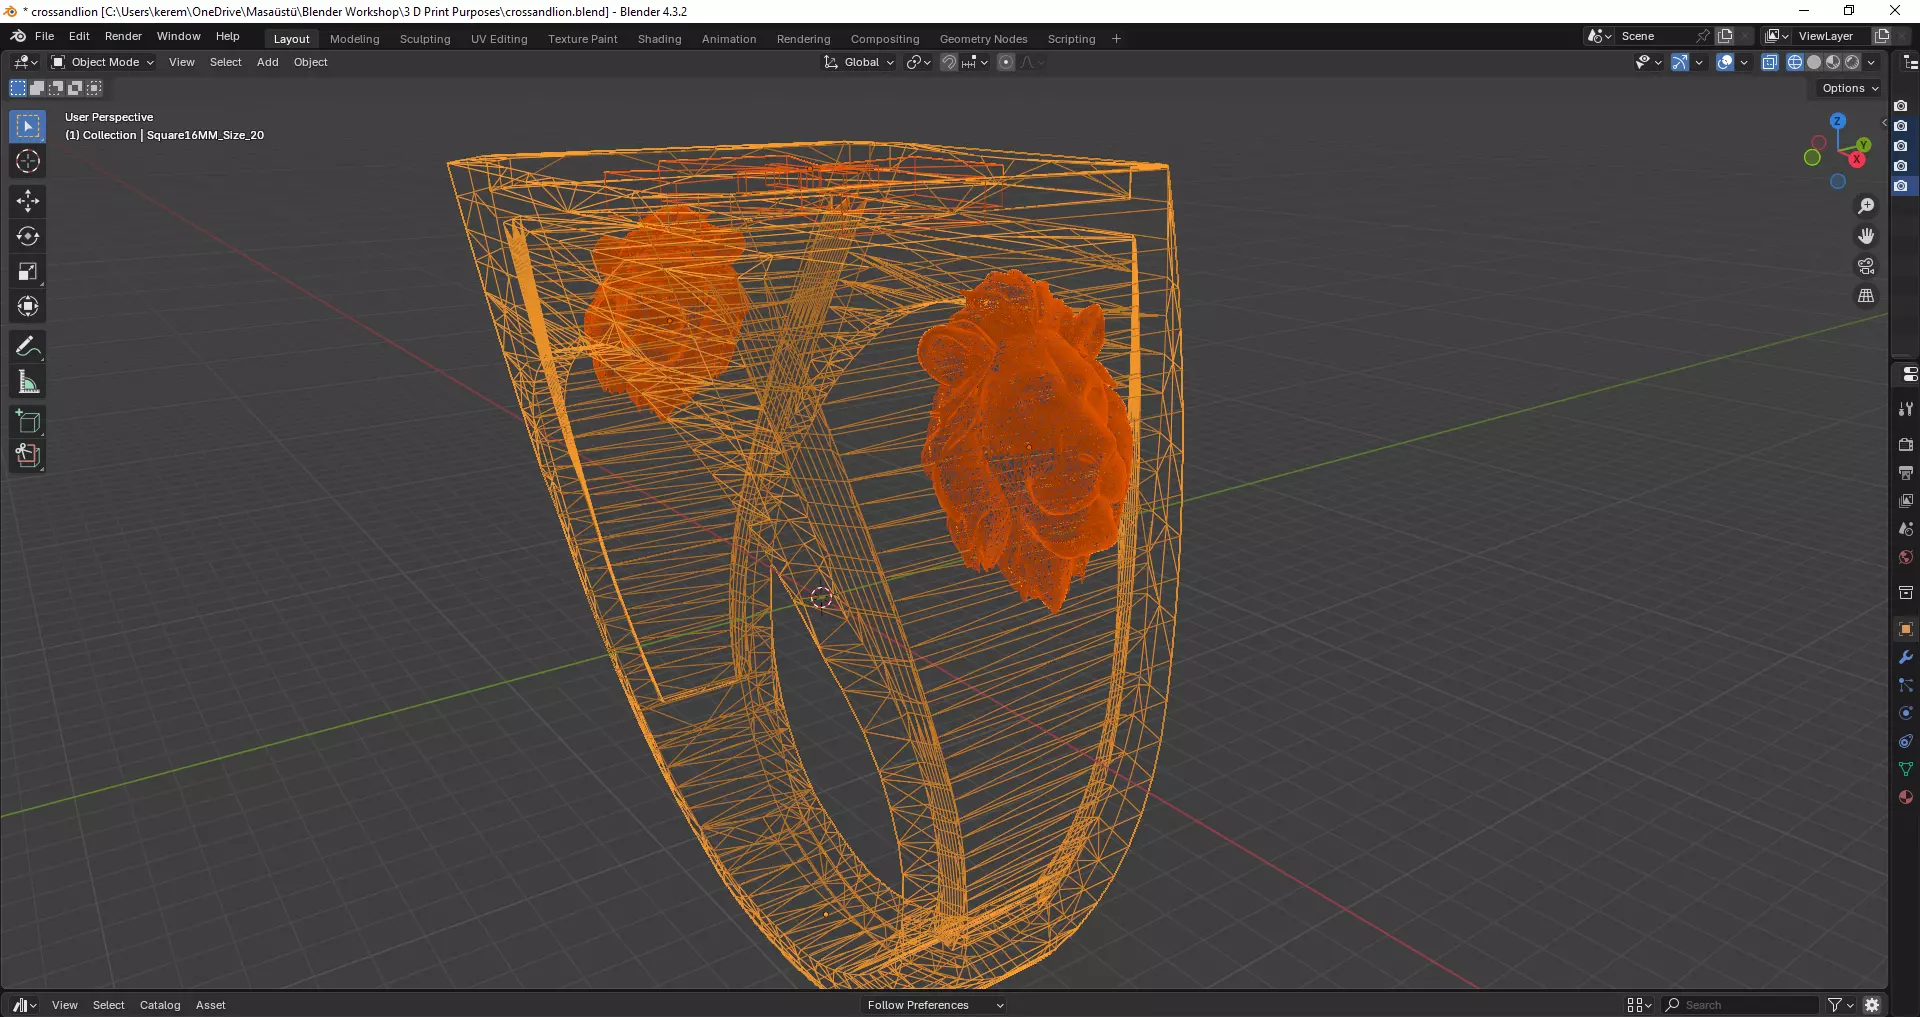Select the Measure ruler tool
Screen dimensions: 1920x1017
click(28, 382)
